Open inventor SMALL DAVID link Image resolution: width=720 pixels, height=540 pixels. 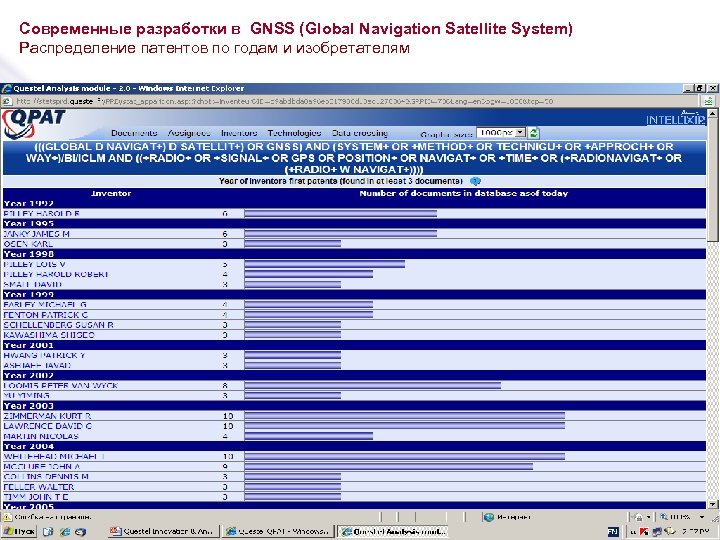(x=33, y=284)
